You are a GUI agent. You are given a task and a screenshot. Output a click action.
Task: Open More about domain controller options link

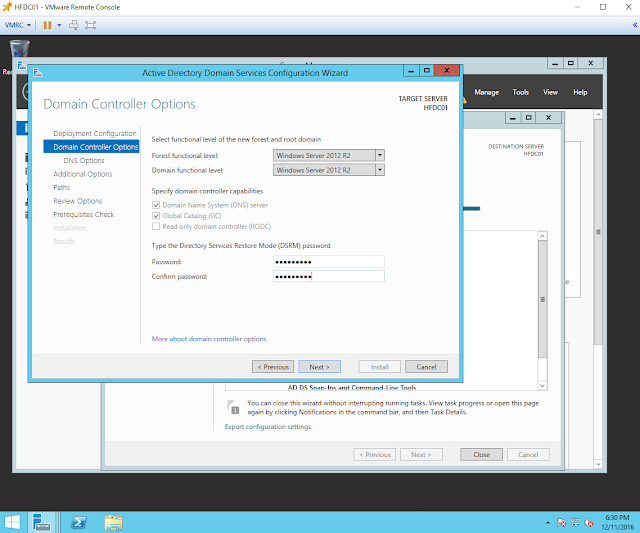coord(209,339)
